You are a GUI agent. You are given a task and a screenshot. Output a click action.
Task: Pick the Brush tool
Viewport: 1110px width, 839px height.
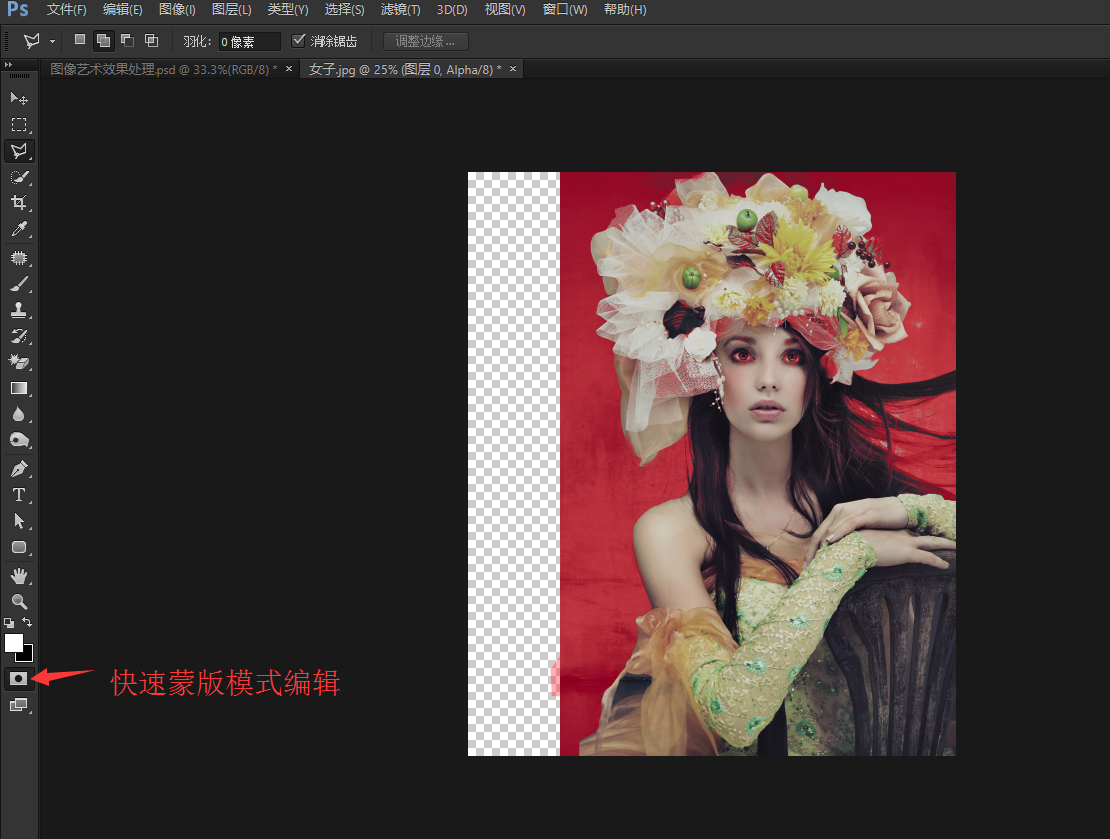[x=20, y=282]
